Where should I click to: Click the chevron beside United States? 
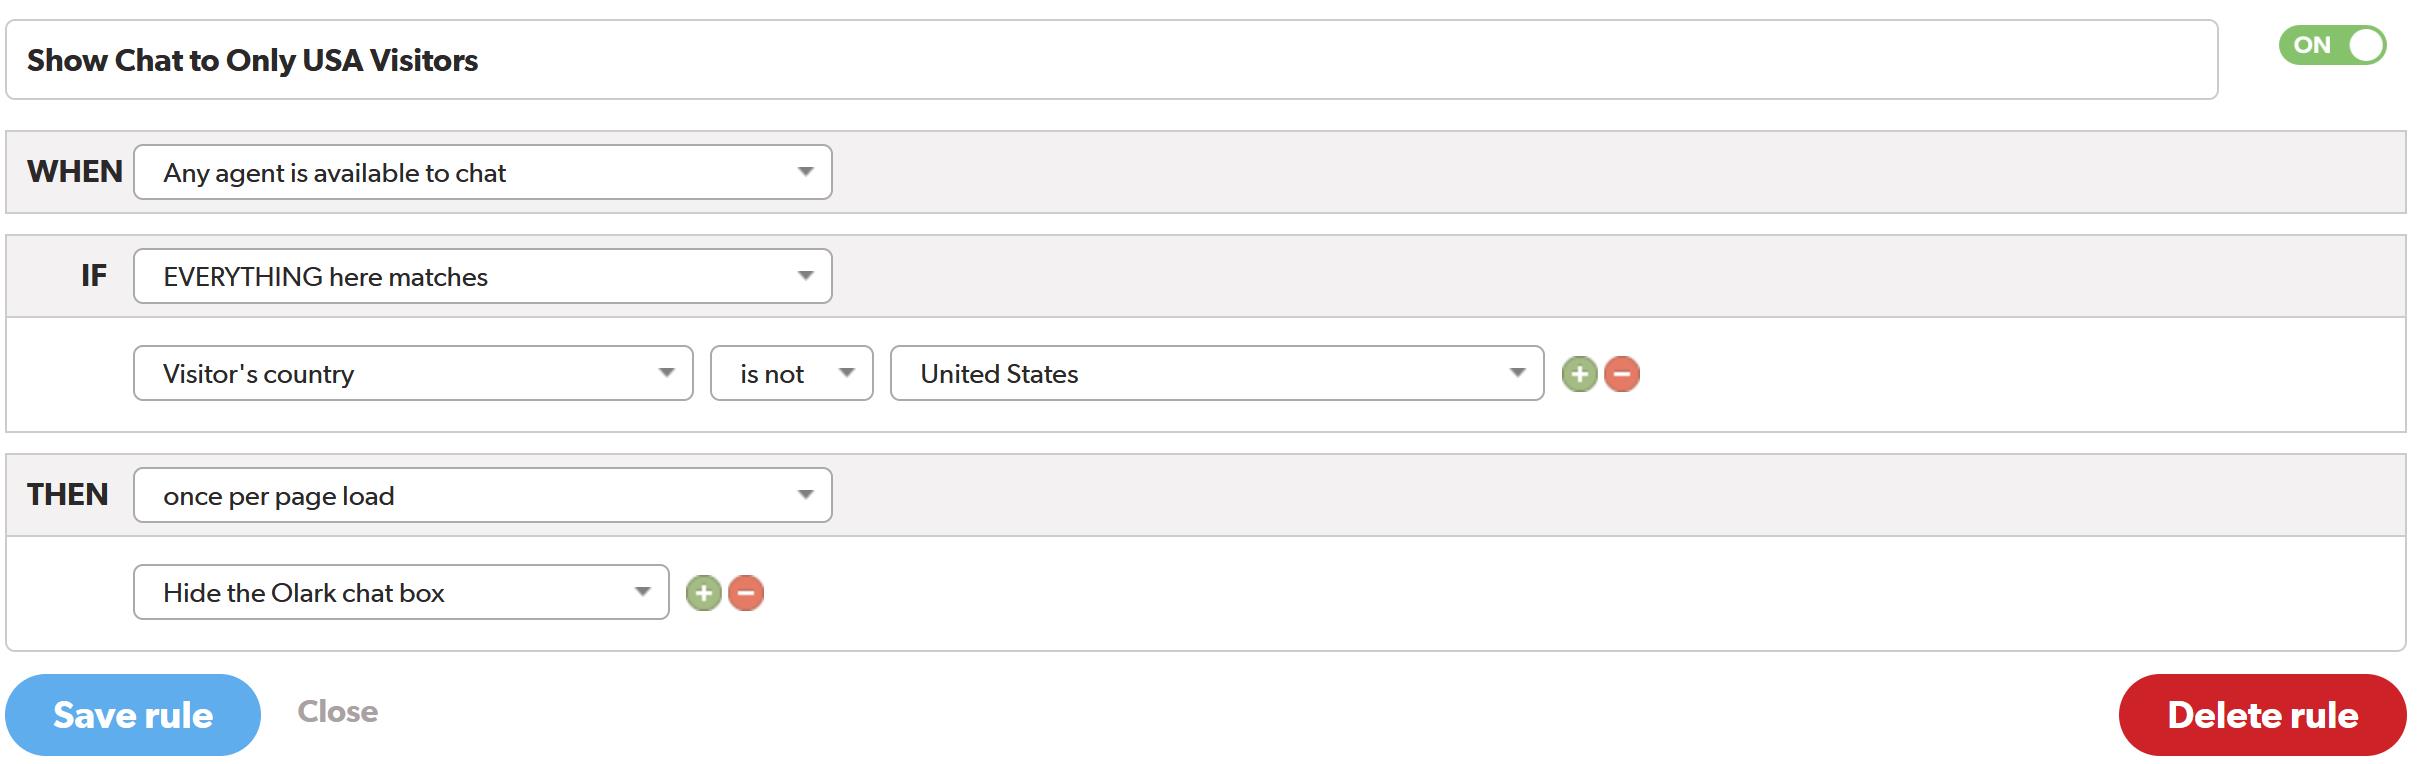[1518, 373]
